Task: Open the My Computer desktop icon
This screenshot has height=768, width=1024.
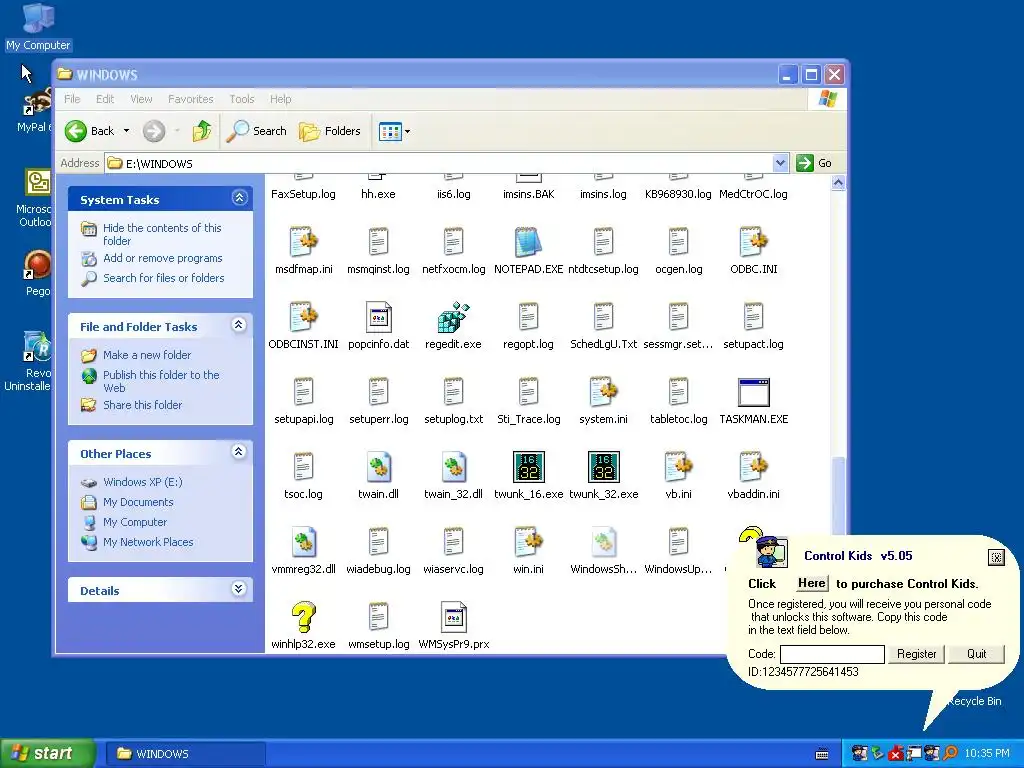Action: pos(38,26)
